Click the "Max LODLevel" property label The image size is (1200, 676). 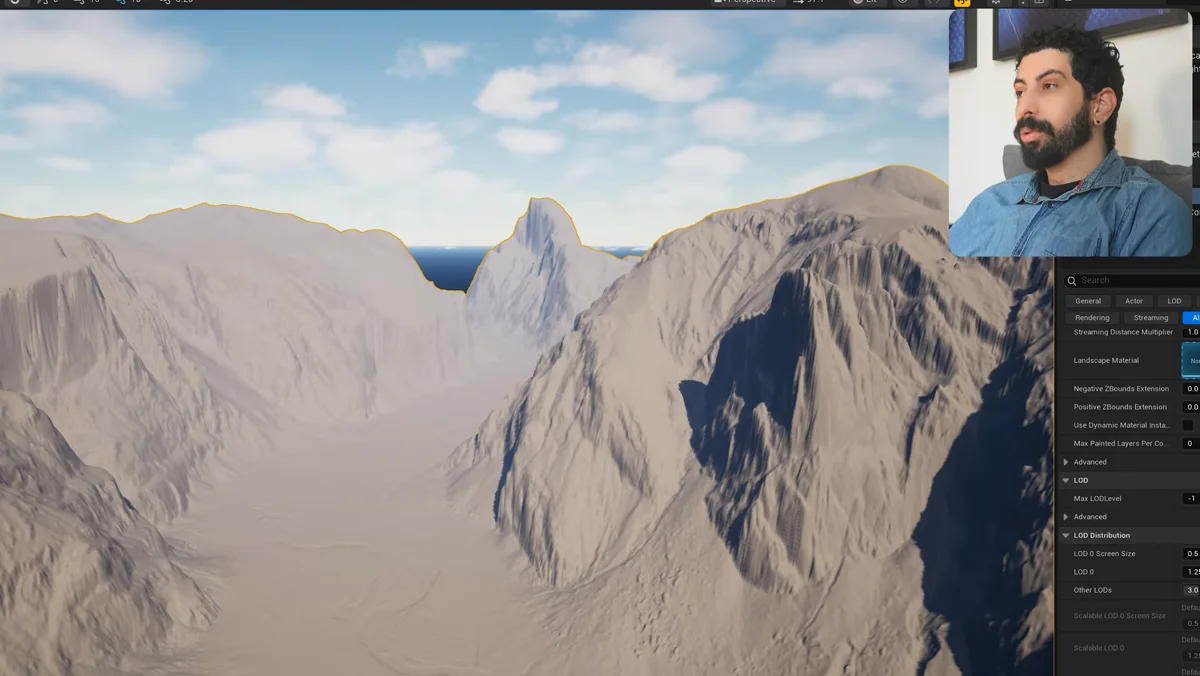click(x=1097, y=498)
